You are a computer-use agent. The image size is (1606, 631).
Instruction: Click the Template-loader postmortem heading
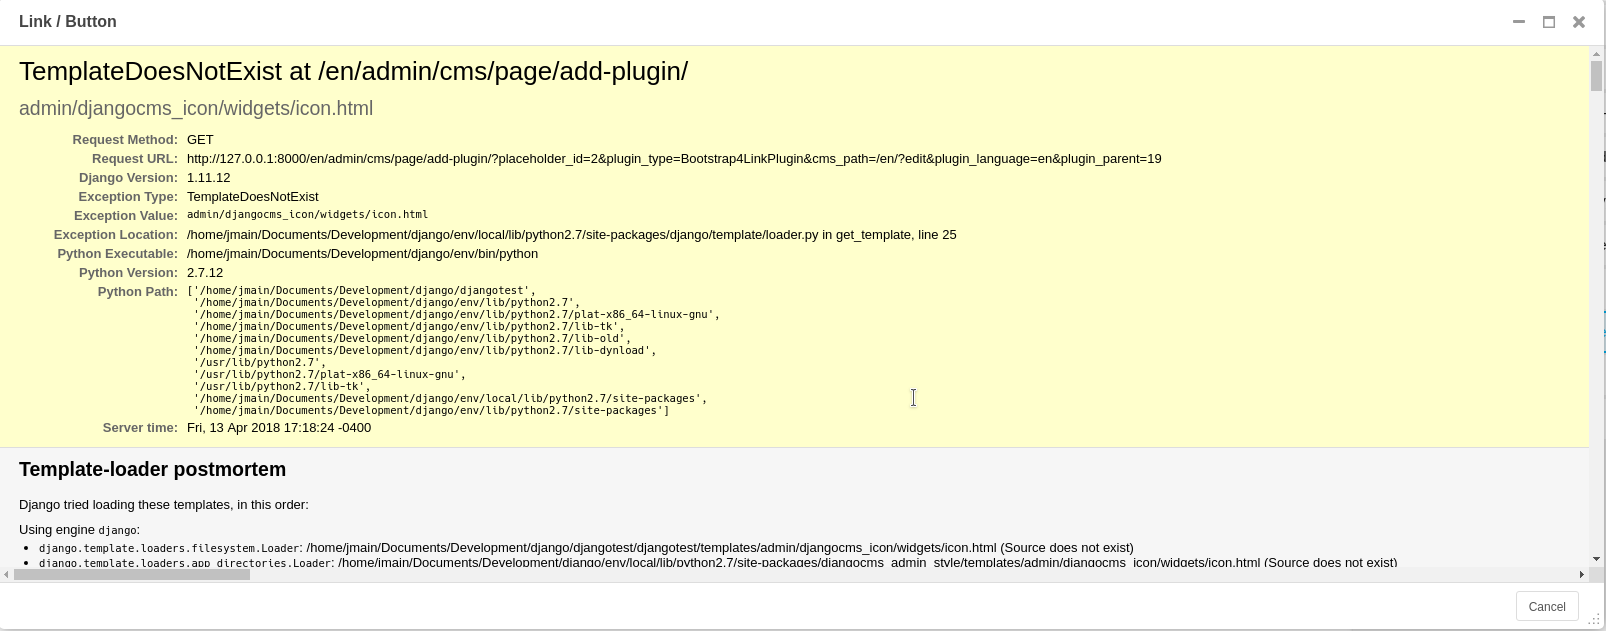(x=152, y=469)
